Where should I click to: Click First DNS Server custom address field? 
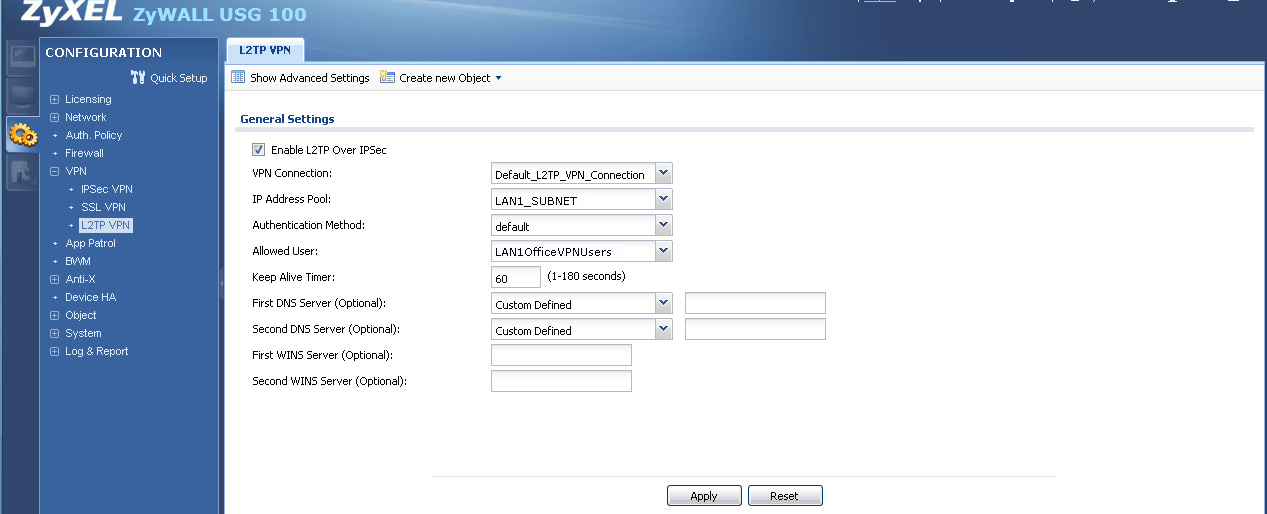[x=755, y=303]
